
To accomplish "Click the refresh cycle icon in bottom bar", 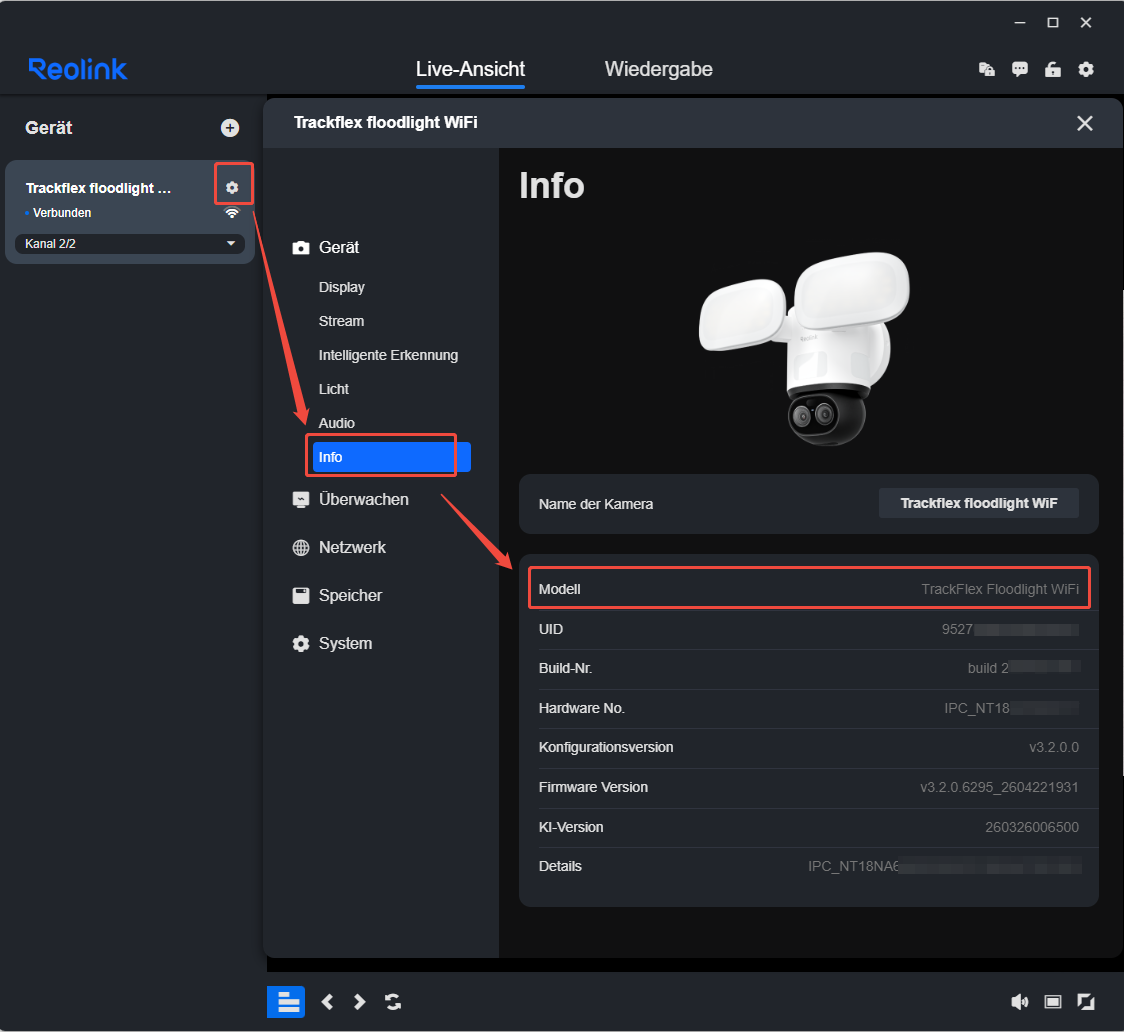I will pyautogui.click(x=393, y=1002).
